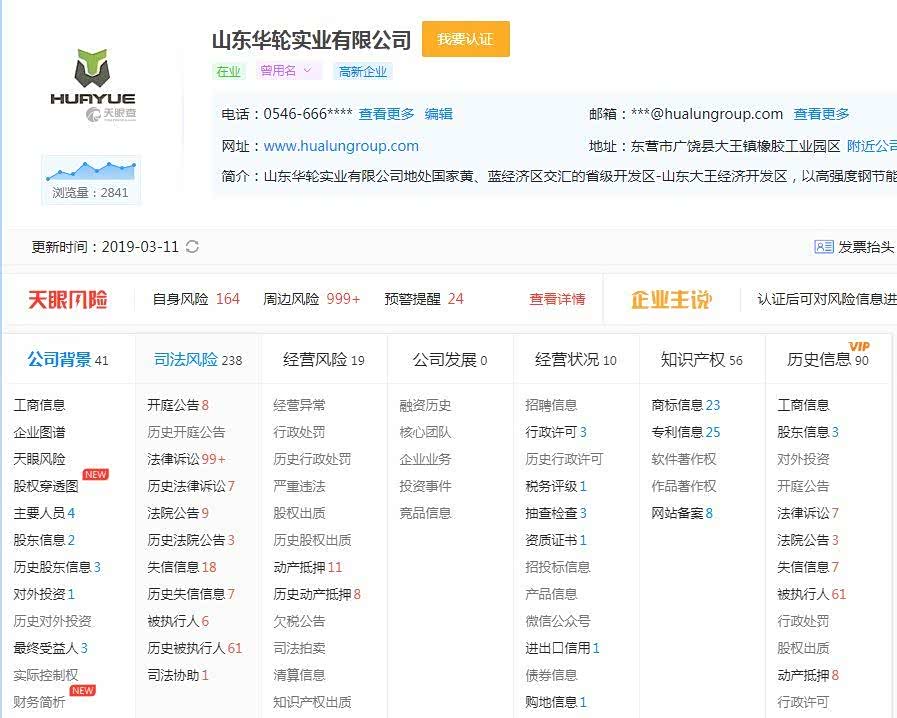The image size is (897, 718).
Task: Click 查看更多 next to the phone number
Action: coord(386,114)
